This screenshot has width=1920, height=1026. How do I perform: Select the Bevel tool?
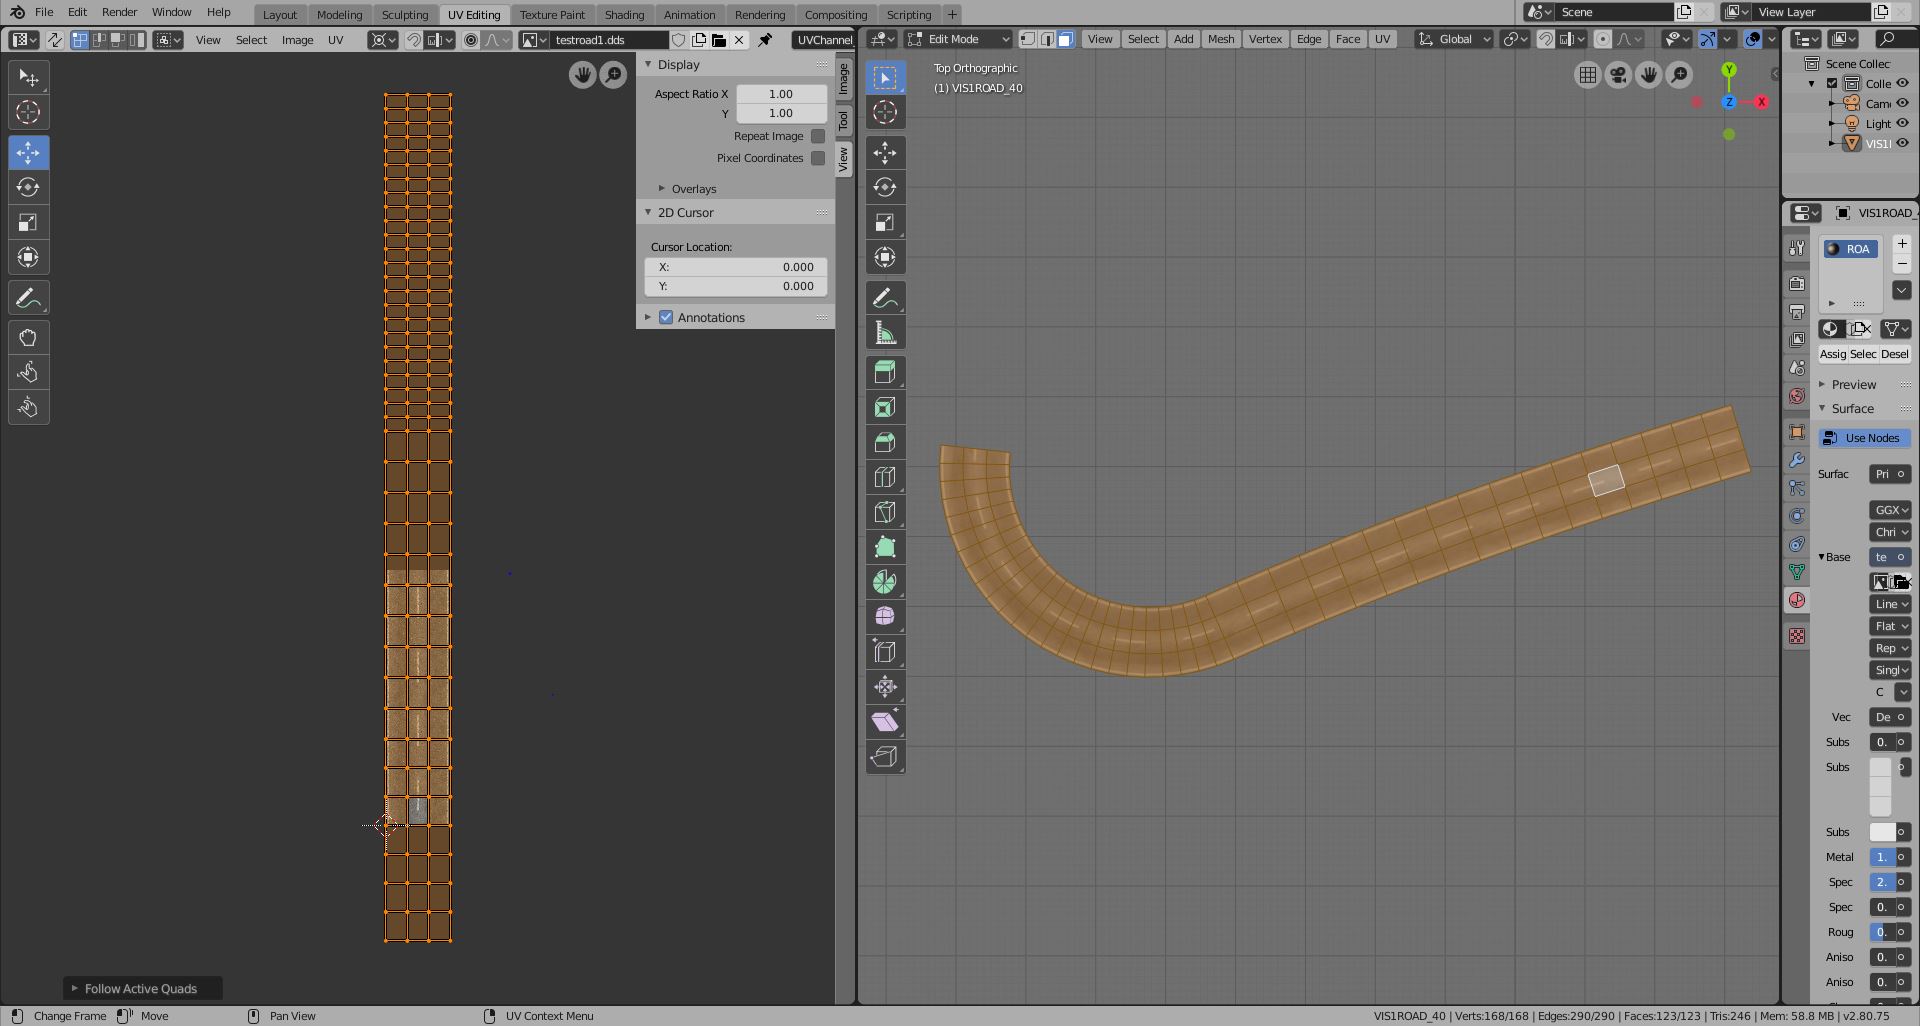[x=885, y=443]
